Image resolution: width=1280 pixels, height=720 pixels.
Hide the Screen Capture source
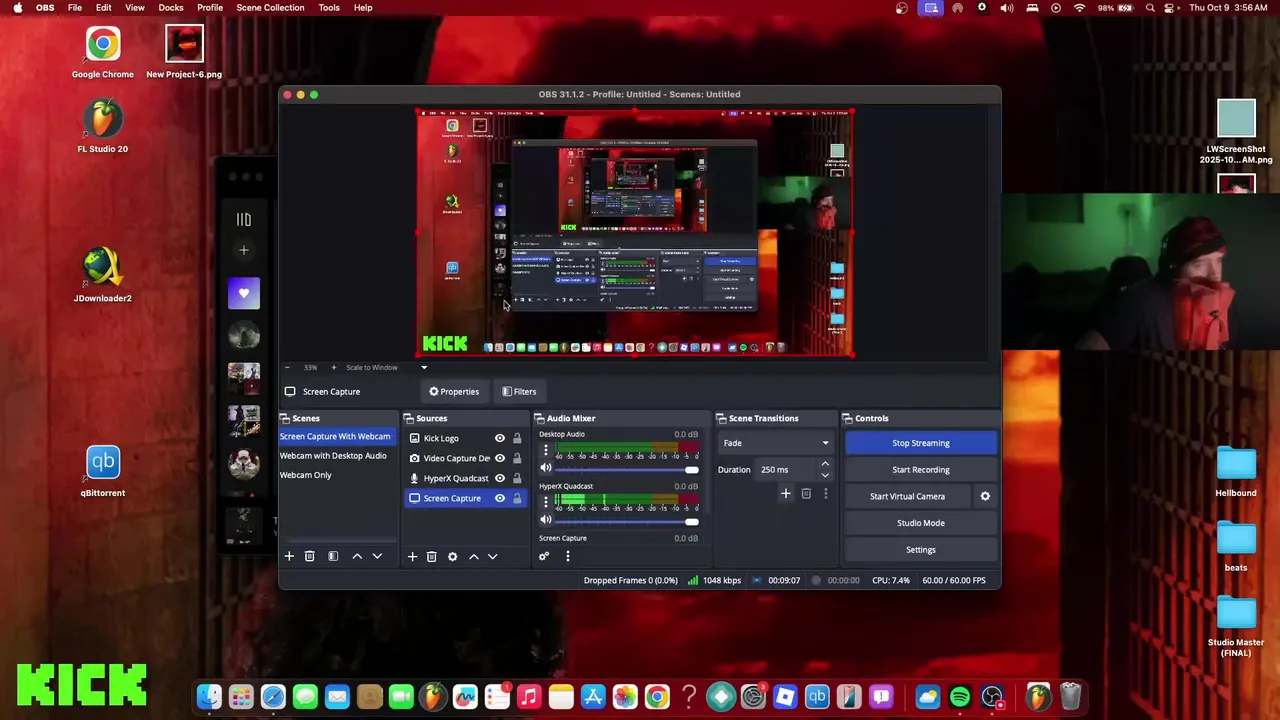tap(500, 498)
